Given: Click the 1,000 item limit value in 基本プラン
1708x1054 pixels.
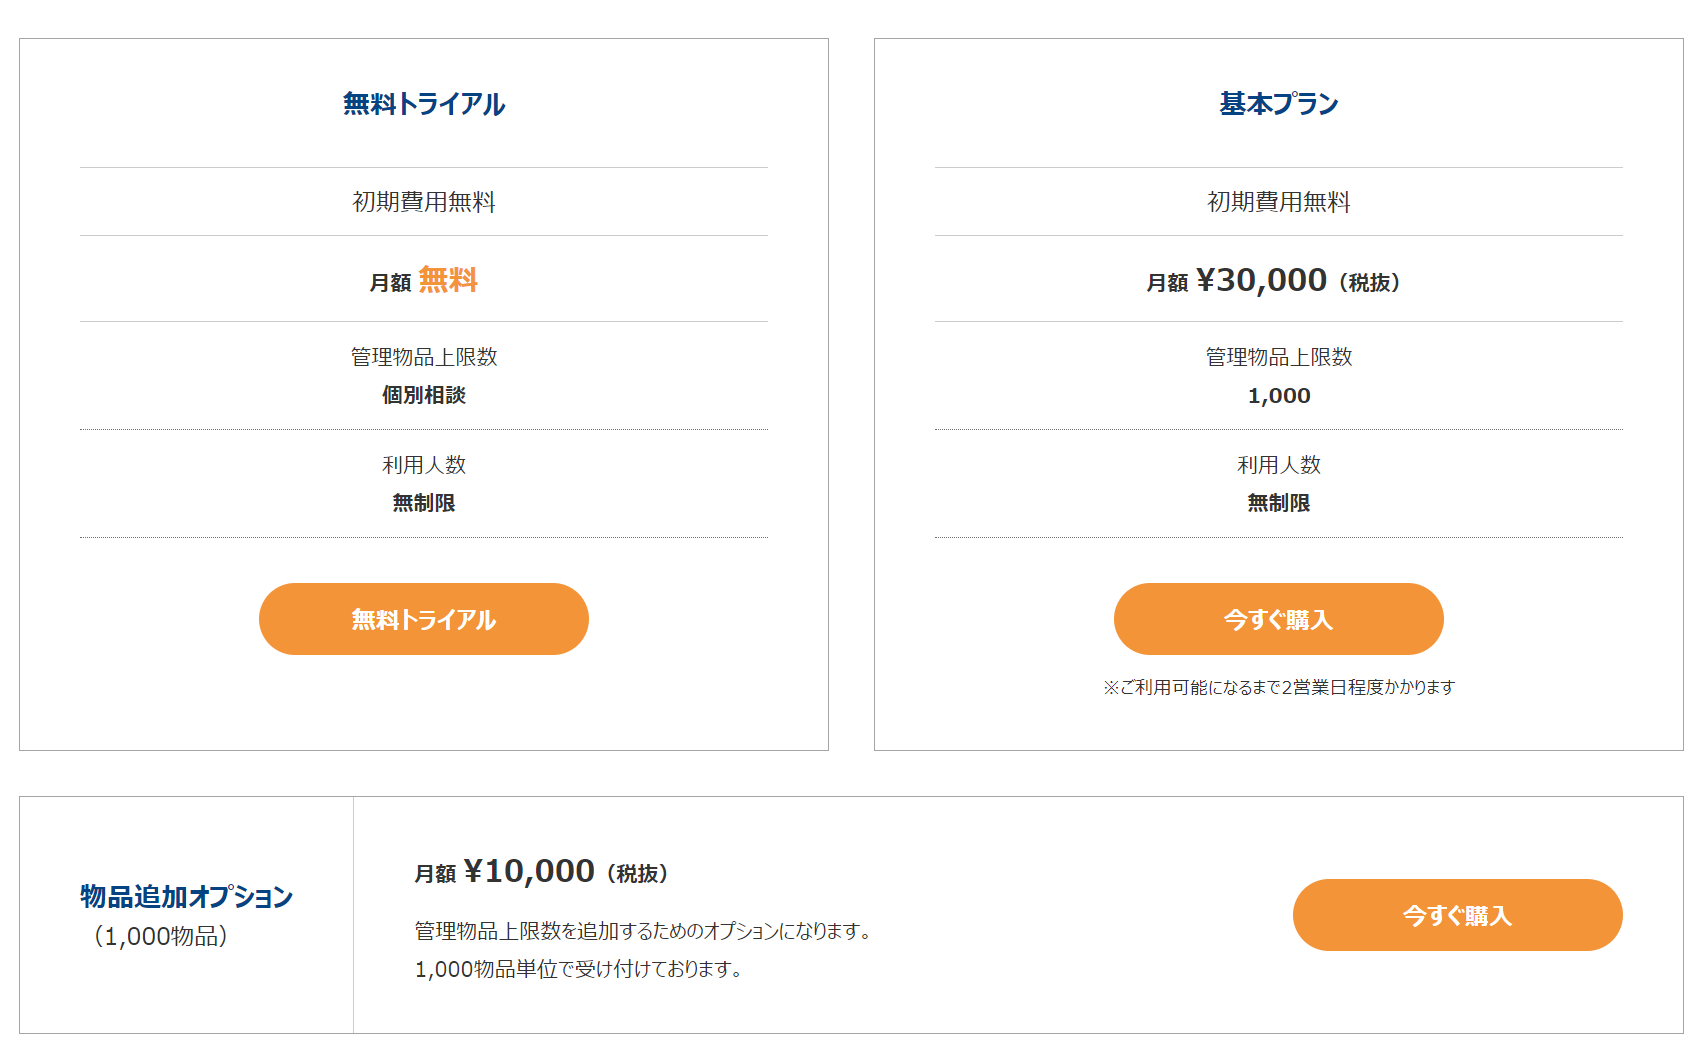Looking at the screenshot, I should 1278,396.
